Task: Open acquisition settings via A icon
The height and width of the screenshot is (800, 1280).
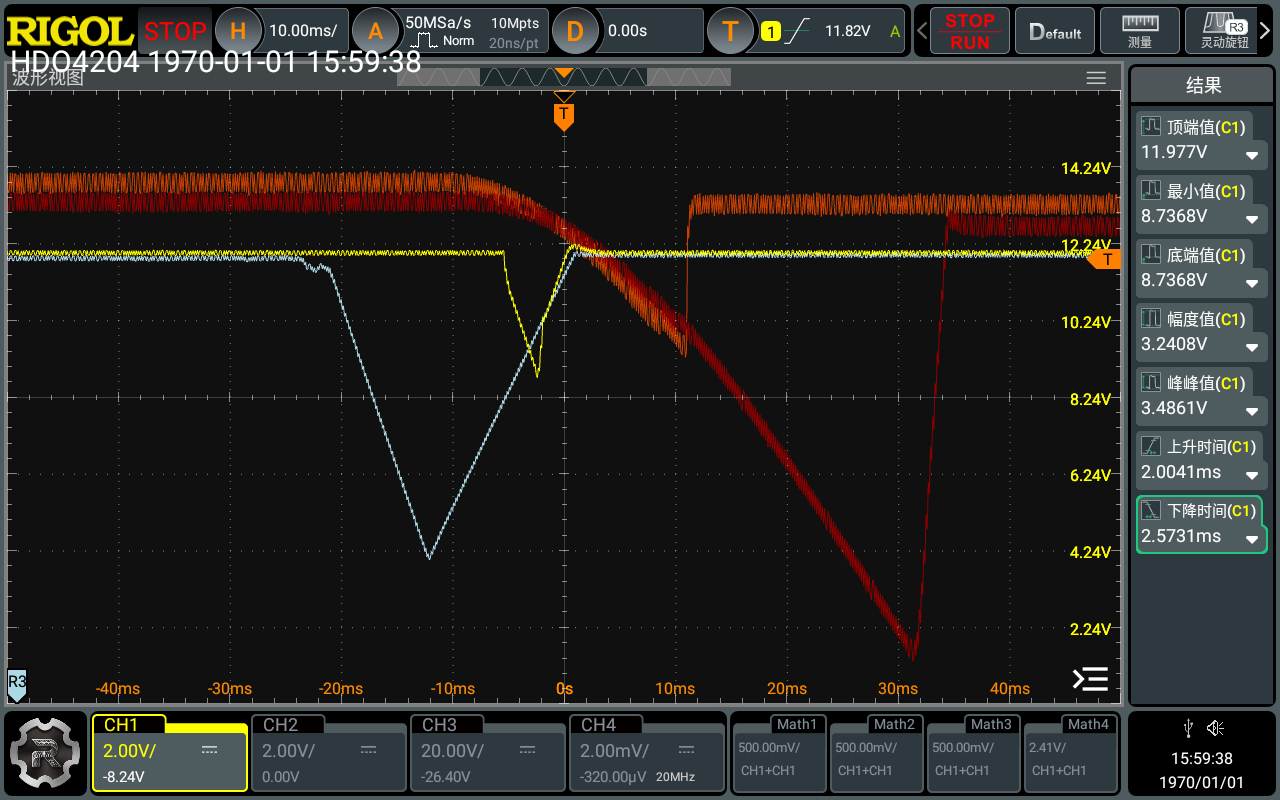Action: coord(375,31)
